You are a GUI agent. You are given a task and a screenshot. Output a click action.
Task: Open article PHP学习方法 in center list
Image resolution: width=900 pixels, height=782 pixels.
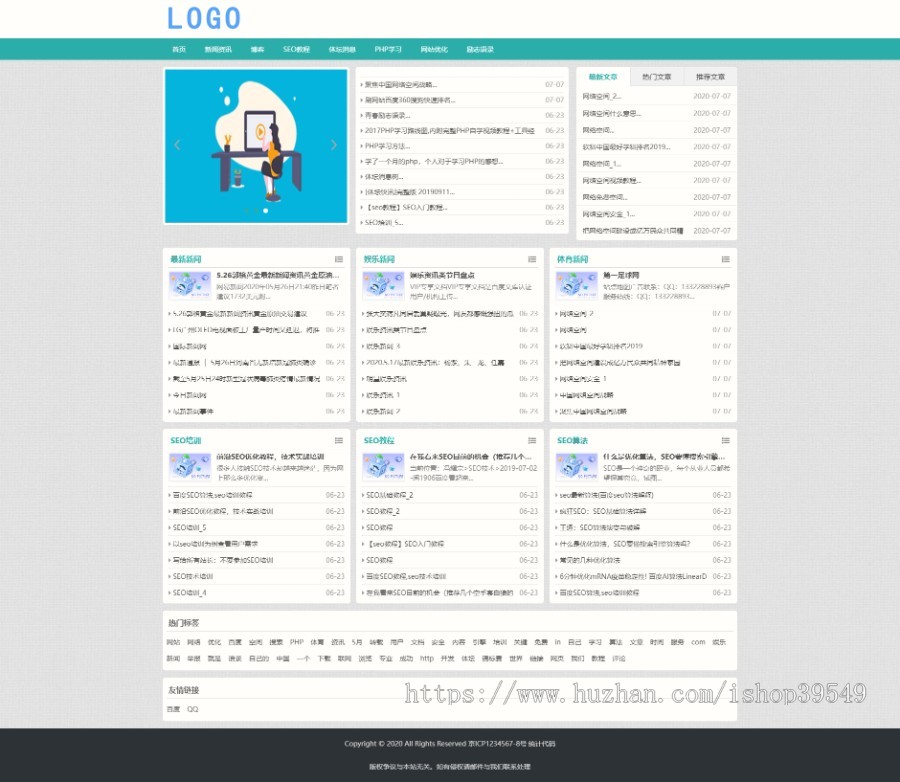coord(387,146)
